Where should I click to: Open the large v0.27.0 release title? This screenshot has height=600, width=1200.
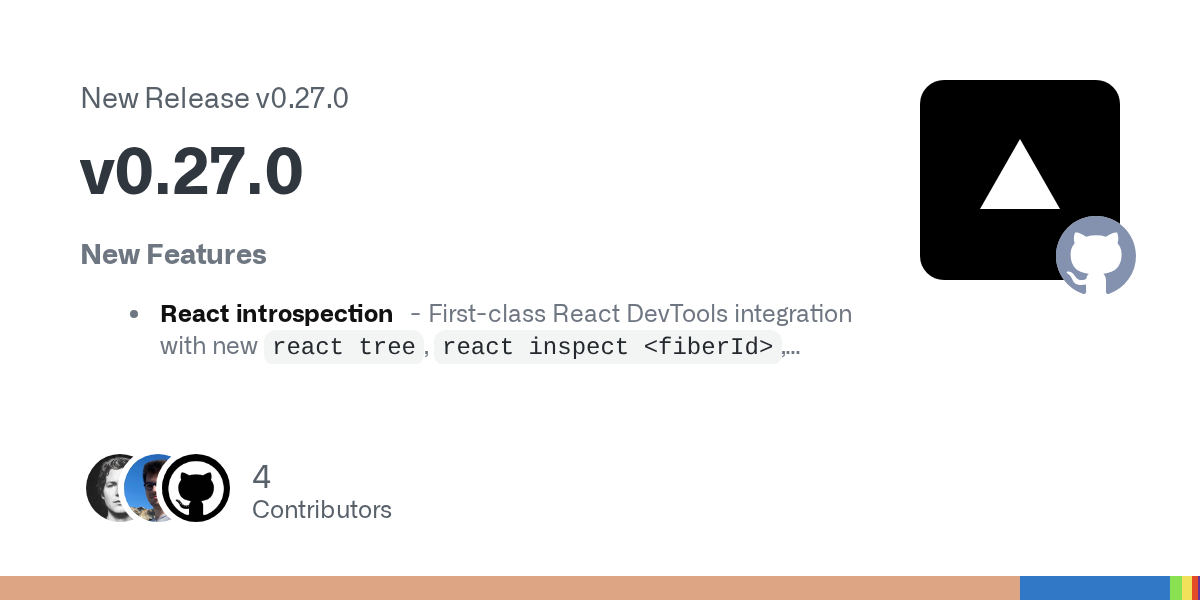click(x=191, y=172)
